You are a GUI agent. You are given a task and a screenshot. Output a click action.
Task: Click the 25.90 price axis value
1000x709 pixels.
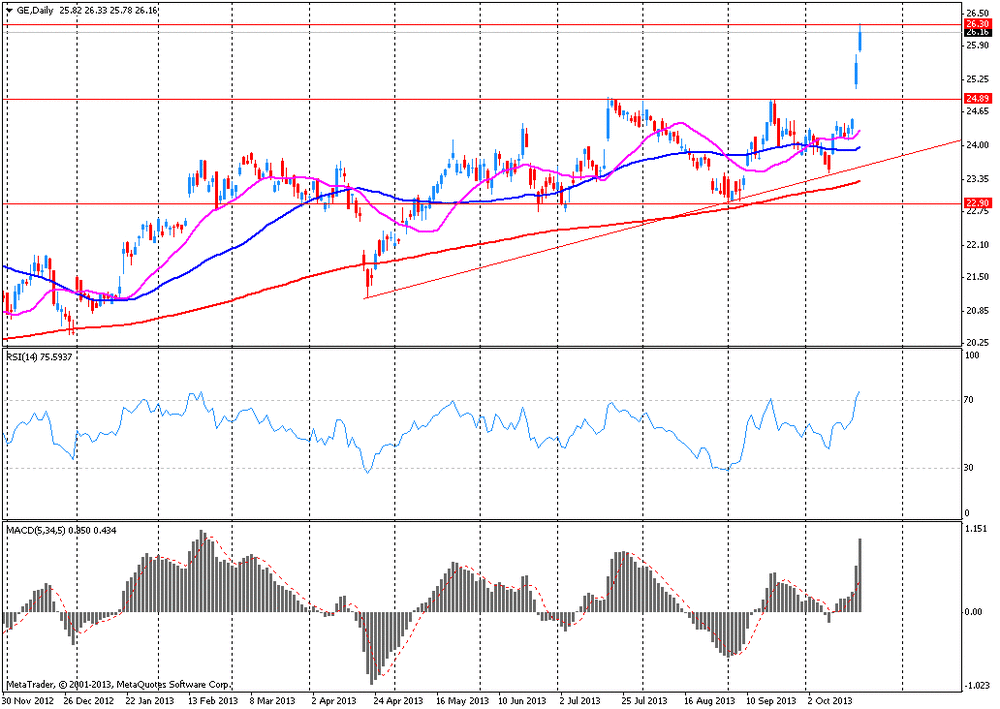tap(977, 46)
